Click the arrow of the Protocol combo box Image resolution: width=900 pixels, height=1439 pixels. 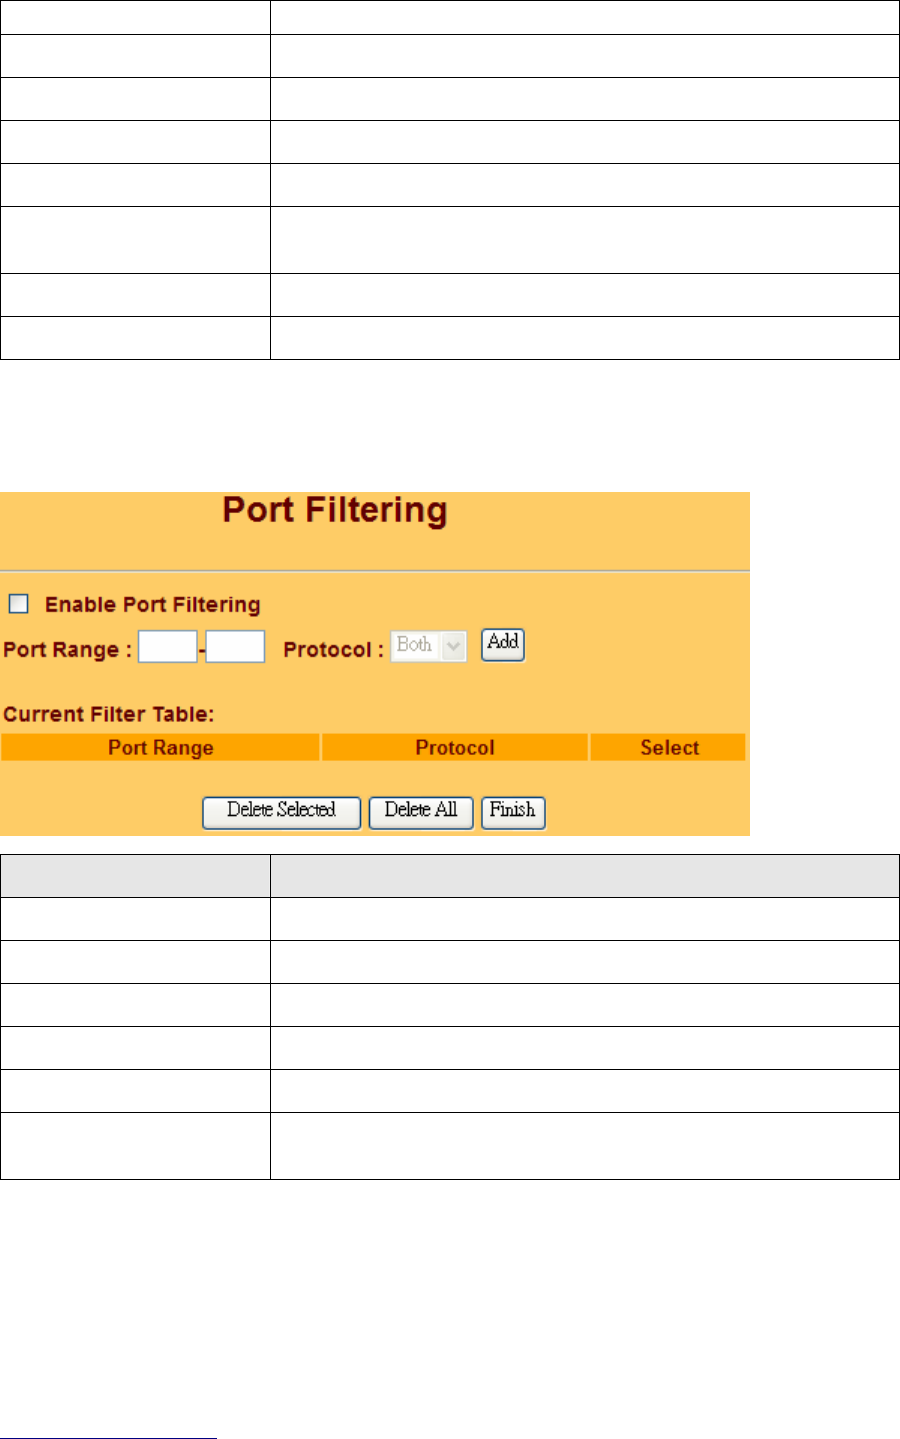click(454, 647)
